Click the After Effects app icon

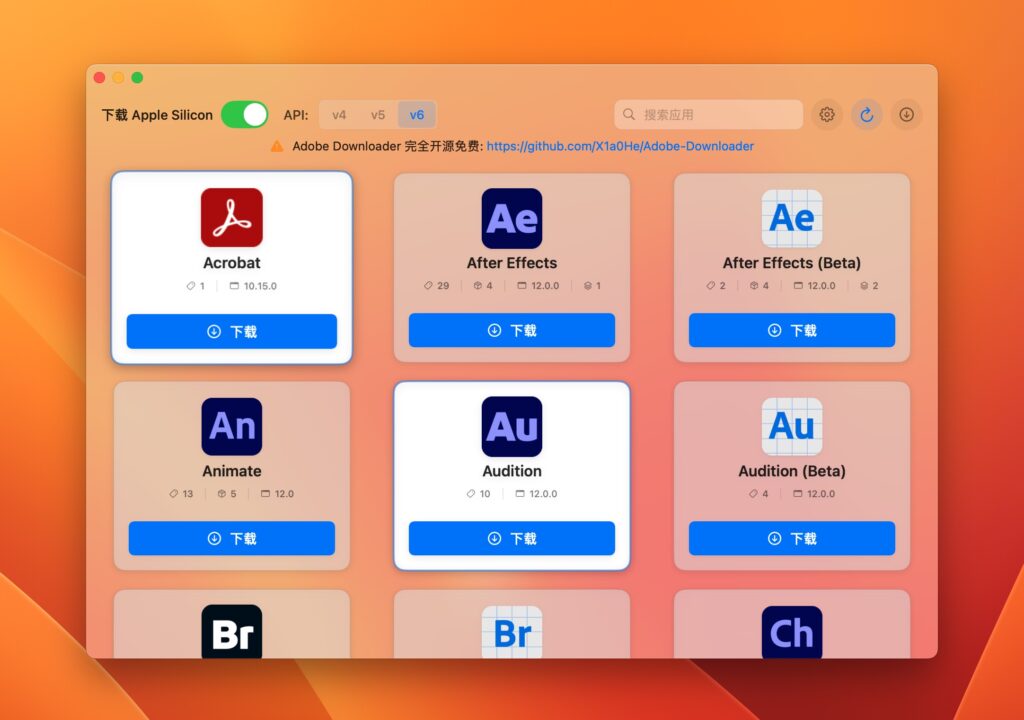pos(511,216)
